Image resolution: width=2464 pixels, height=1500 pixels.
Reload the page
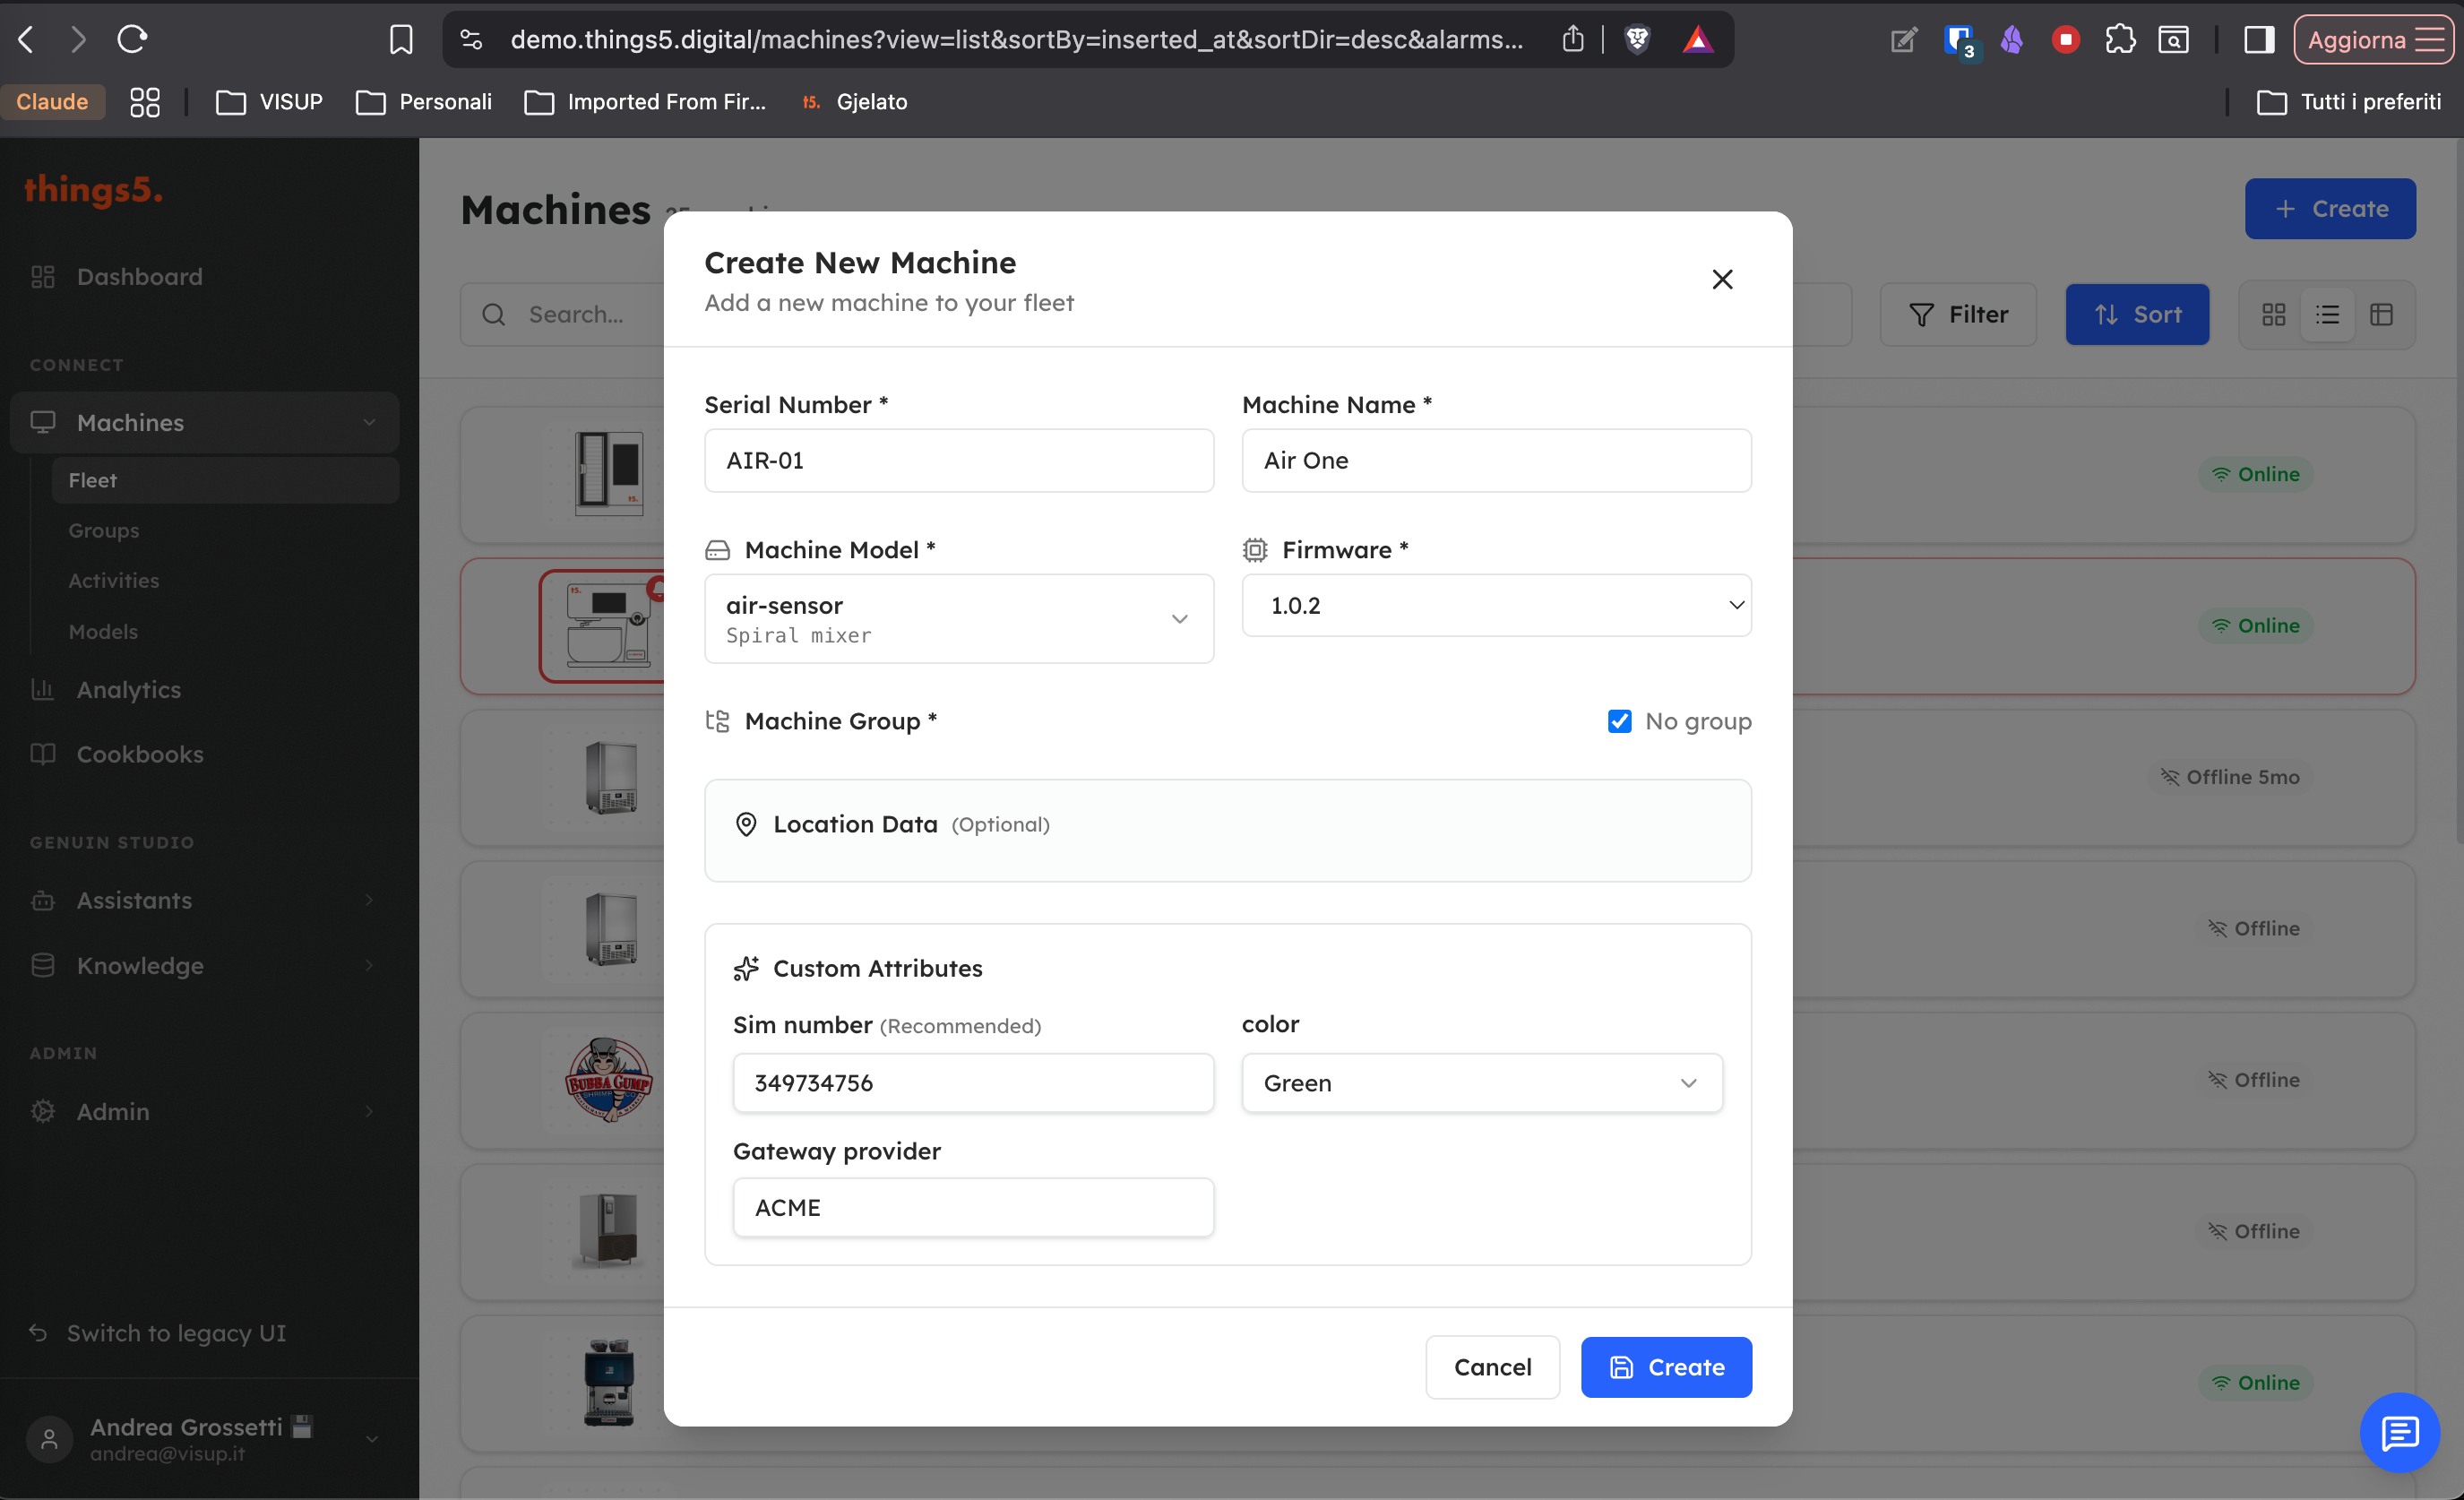(x=132, y=39)
